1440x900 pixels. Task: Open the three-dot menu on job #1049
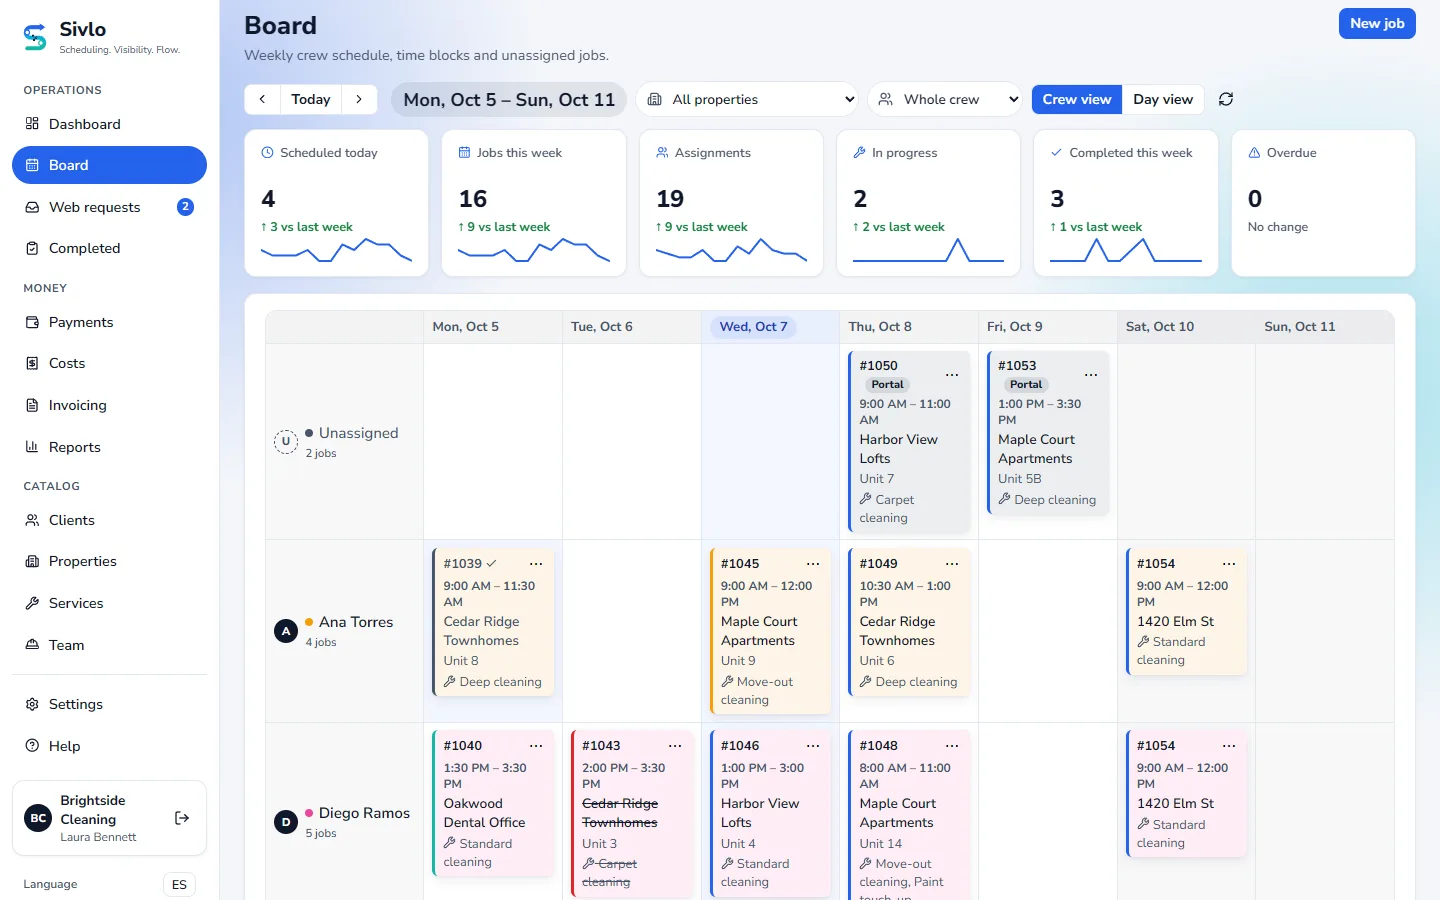pos(952,564)
